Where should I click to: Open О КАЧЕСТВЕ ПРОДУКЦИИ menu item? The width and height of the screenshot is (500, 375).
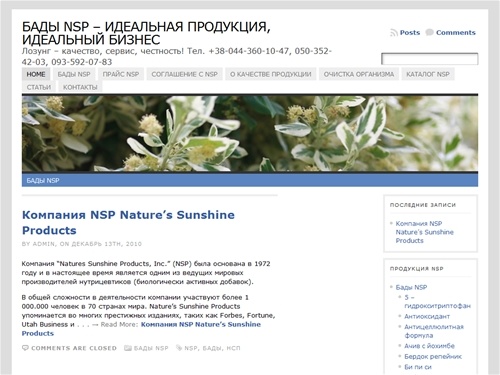pyautogui.click(x=271, y=74)
